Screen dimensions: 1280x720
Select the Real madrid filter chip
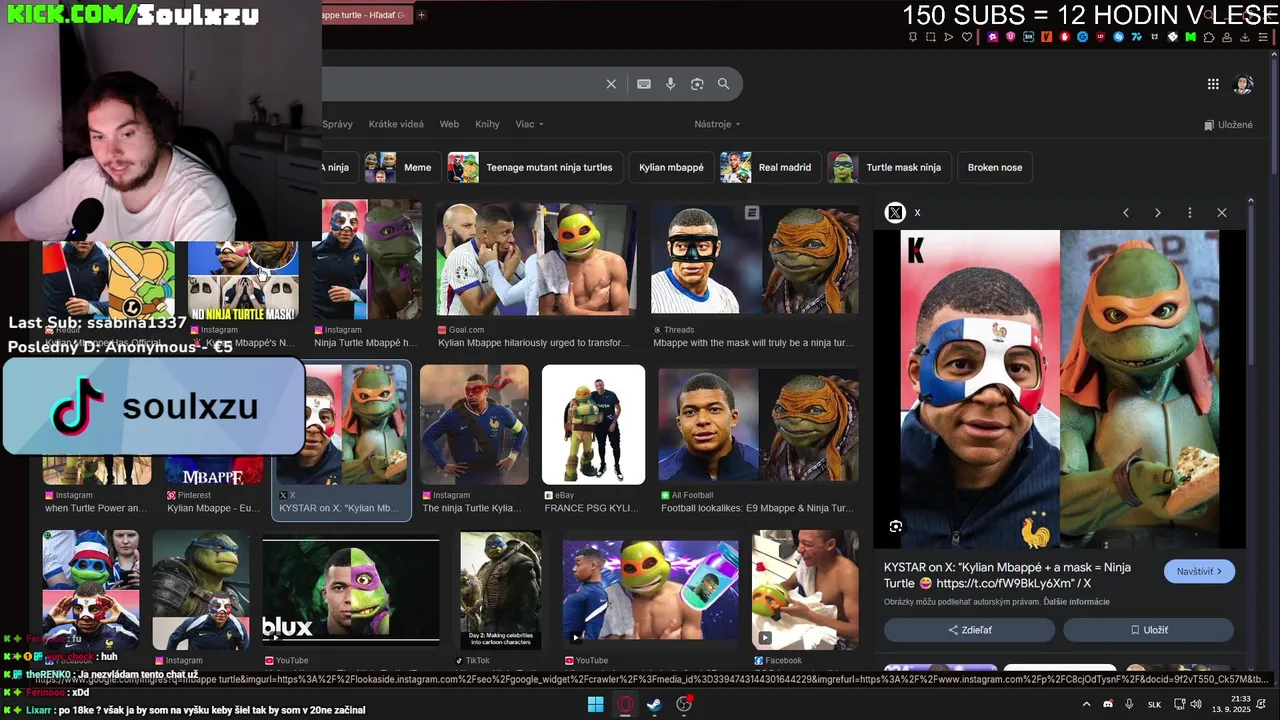pyautogui.click(x=770, y=167)
